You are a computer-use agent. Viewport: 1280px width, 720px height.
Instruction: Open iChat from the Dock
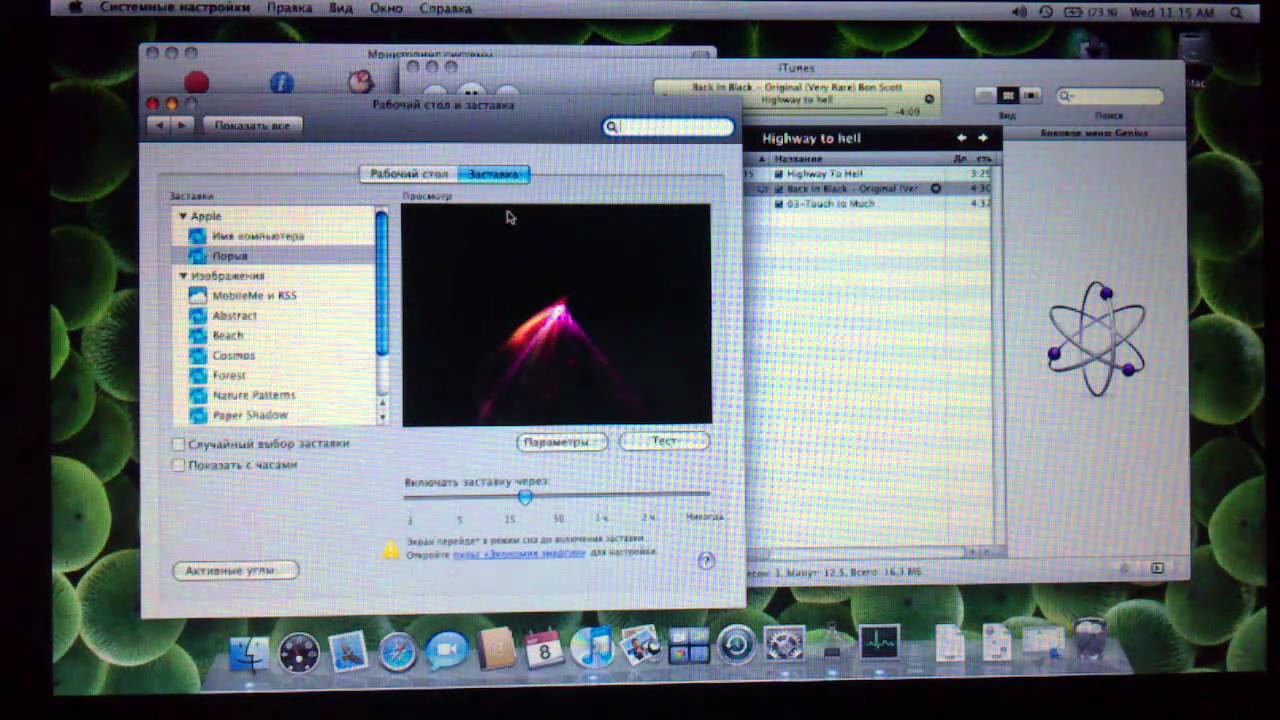447,651
